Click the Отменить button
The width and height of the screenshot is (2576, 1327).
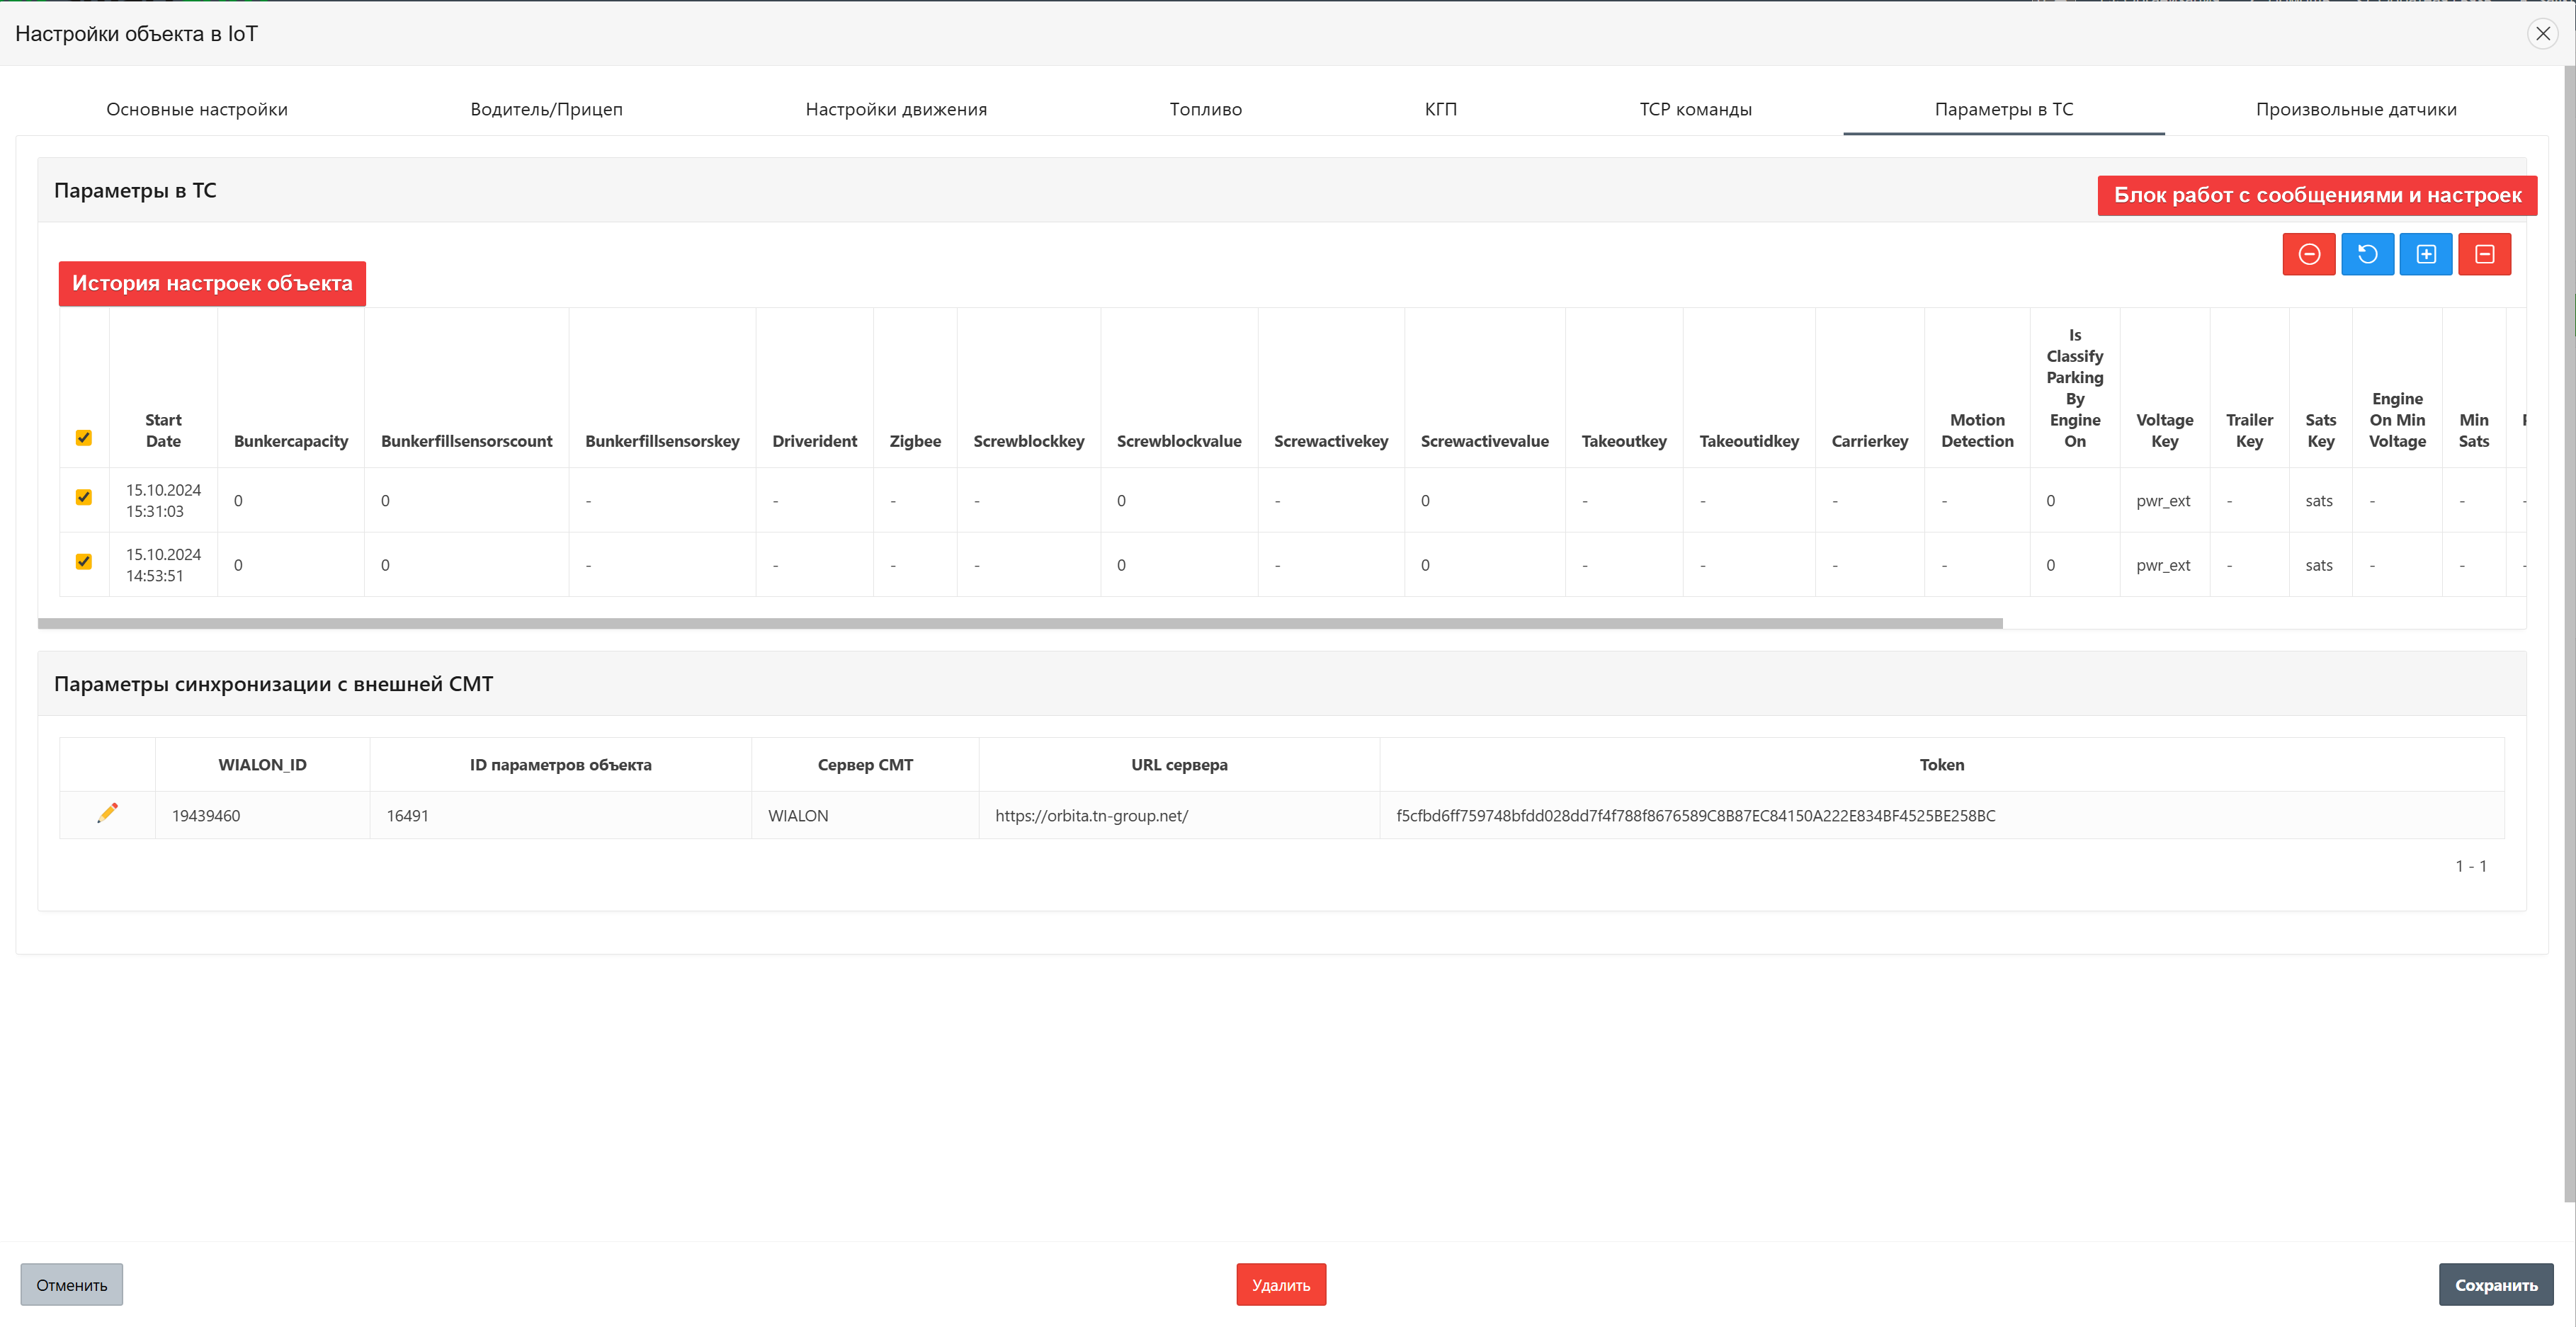click(71, 1284)
